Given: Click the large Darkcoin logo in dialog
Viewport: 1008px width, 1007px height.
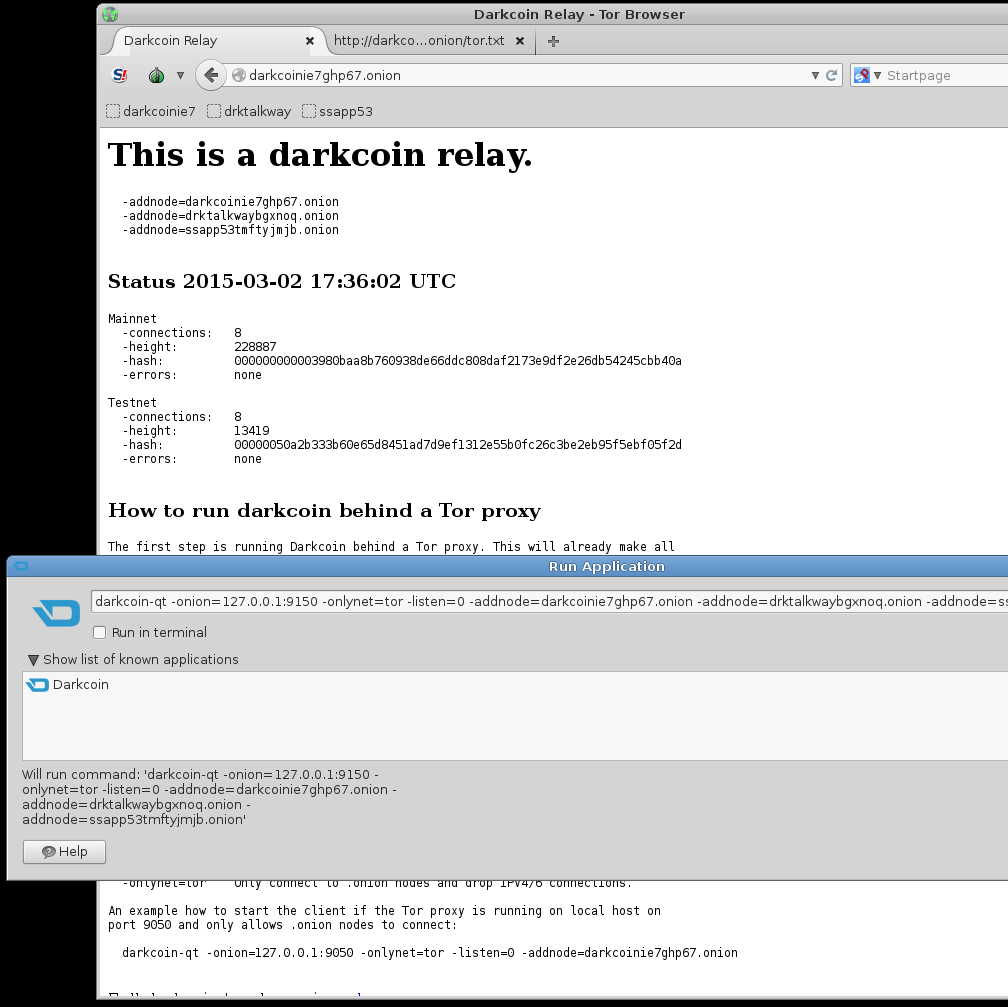Looking at the screenshot, I should point(57,612).
